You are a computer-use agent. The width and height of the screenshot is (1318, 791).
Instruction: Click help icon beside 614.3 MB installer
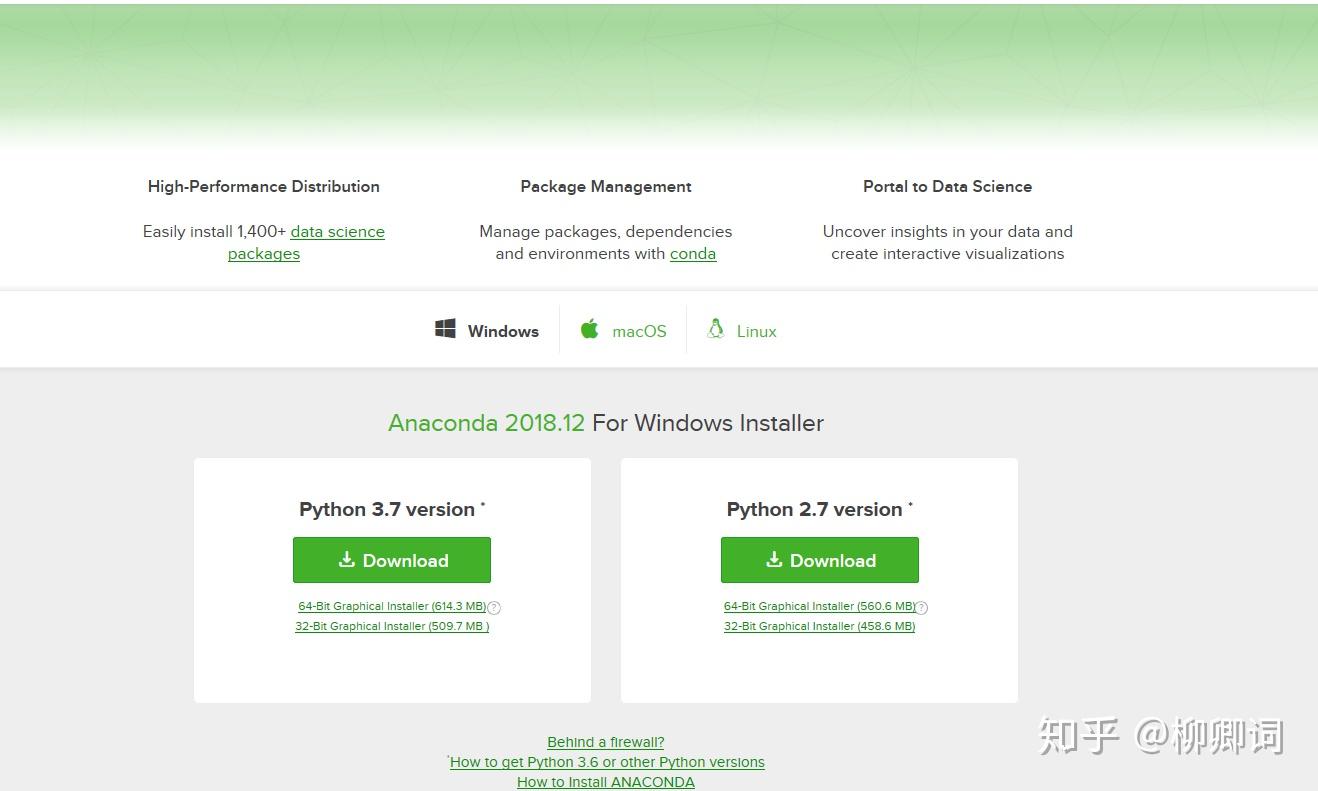point(494,607)
